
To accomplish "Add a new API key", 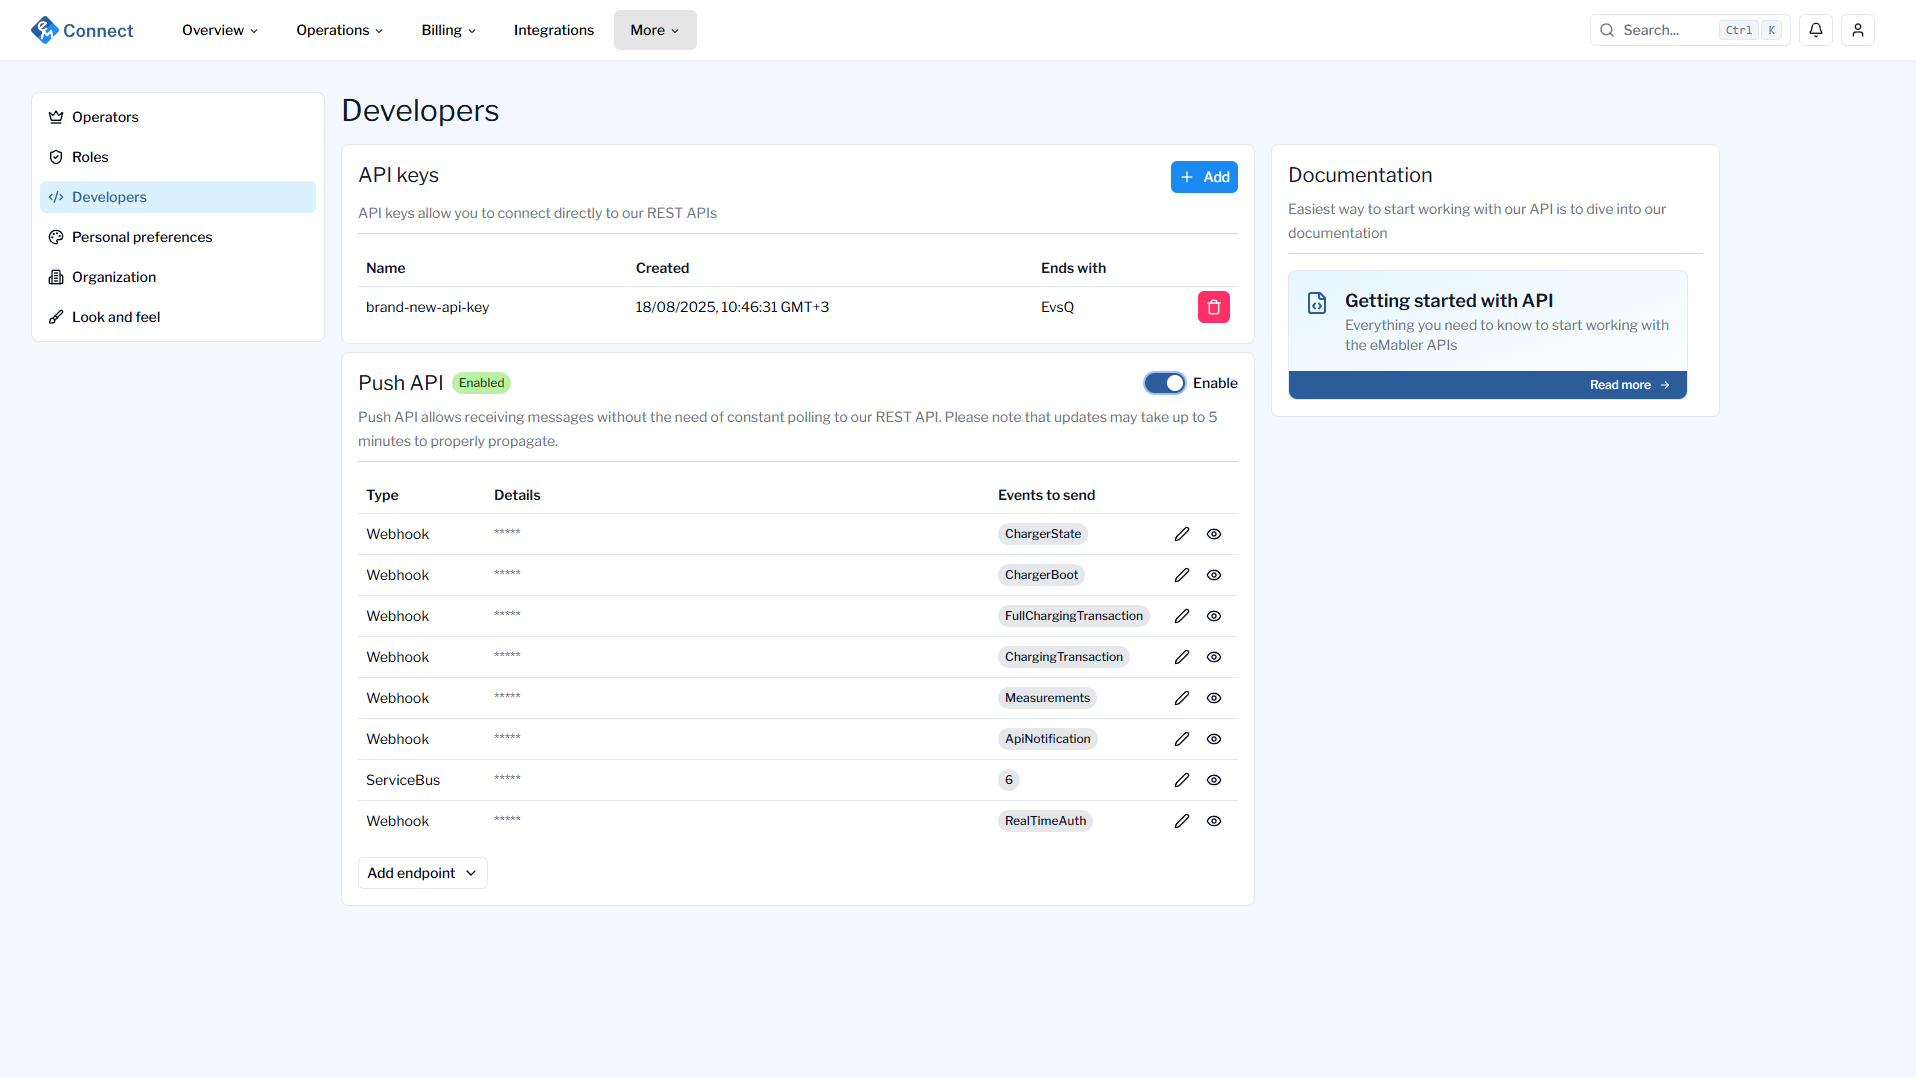I will pos(1204,177).
